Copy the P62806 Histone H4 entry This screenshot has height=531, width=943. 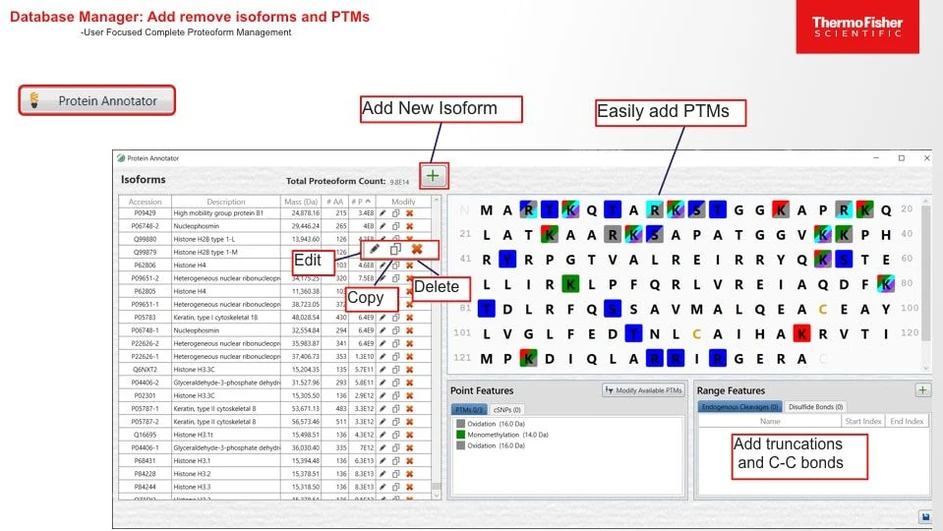[396, 265]
